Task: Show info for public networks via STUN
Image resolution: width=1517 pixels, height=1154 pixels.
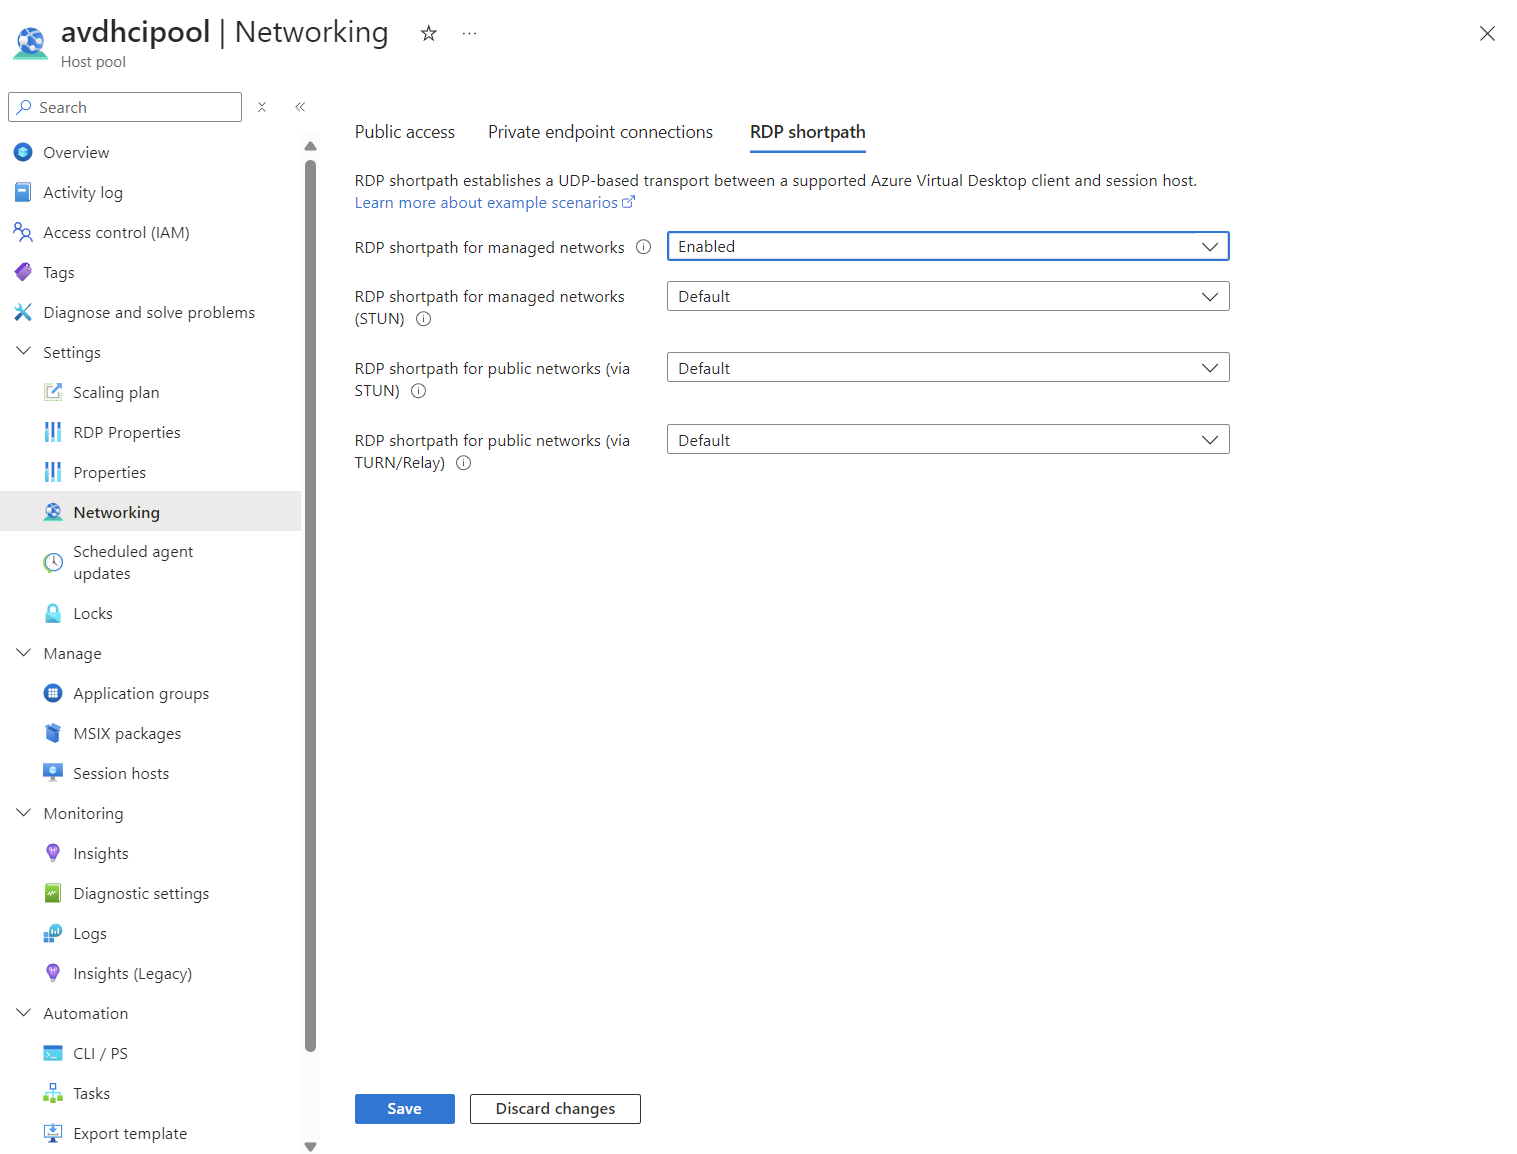Action: coord(419,391)
